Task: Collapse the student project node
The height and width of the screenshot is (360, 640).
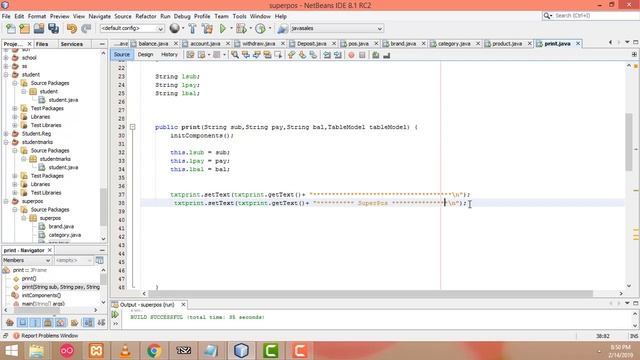Action: [x=6, y=75]
